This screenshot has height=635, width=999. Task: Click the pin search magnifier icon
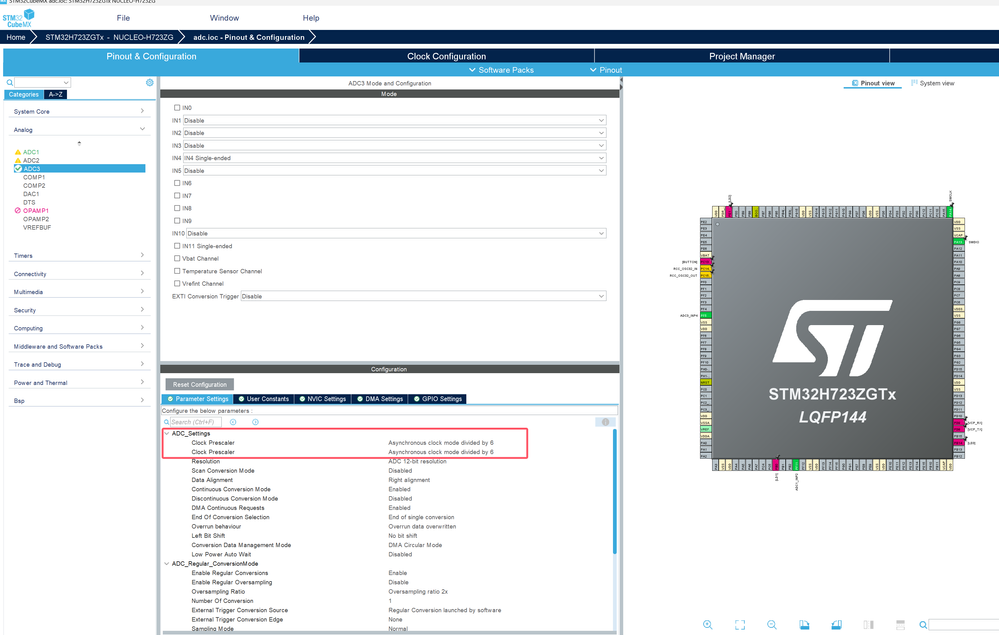tap(923, 625)
